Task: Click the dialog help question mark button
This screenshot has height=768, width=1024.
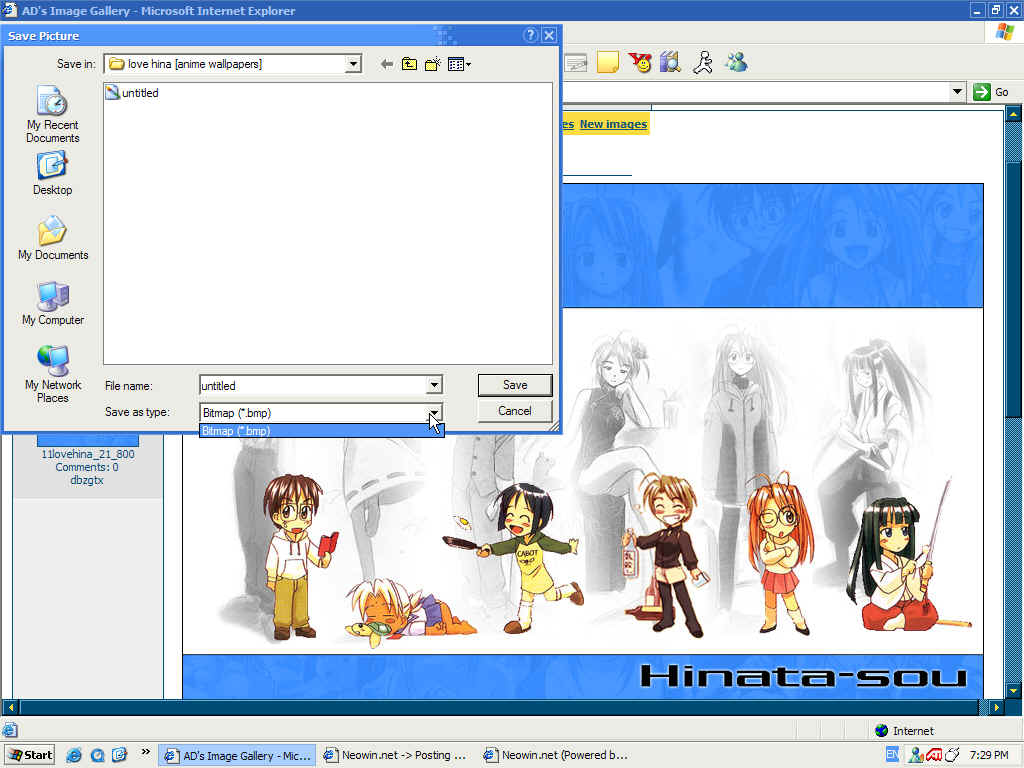Action: tap(530, 35)
